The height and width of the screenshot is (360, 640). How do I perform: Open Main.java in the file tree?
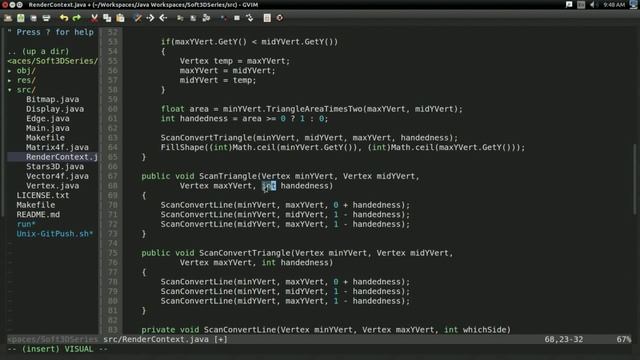tap(48, 128)
